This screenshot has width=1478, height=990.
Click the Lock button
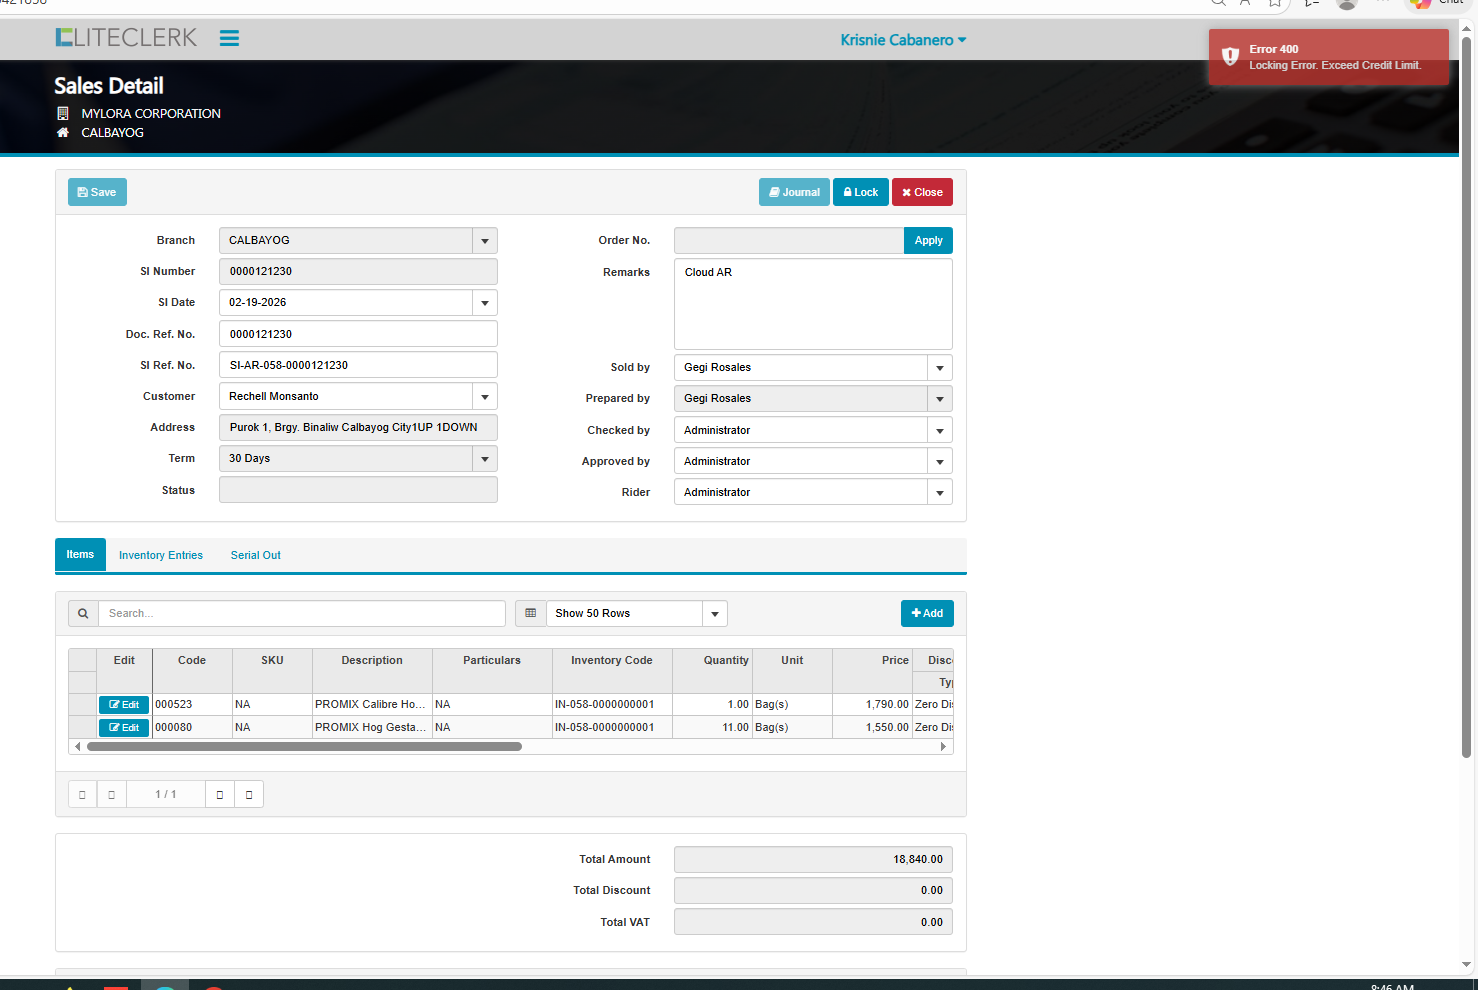tap(861, 192)
